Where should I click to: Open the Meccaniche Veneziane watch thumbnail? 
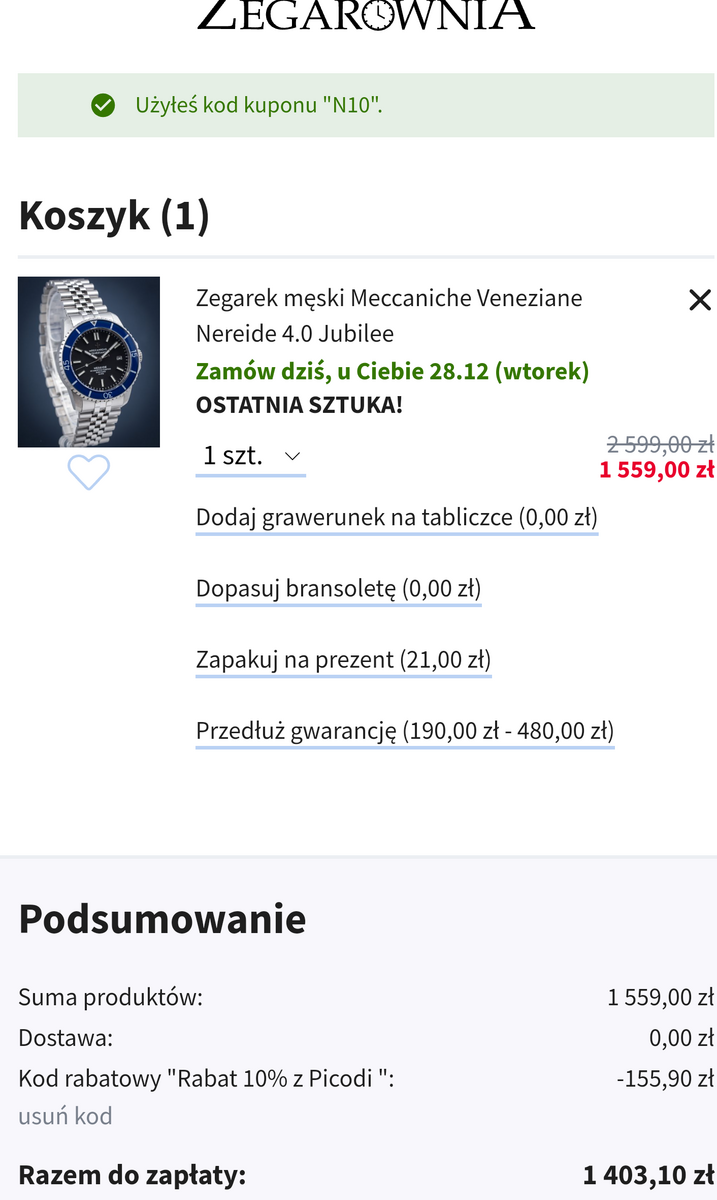pyautogui.click(x=89, y=362)
